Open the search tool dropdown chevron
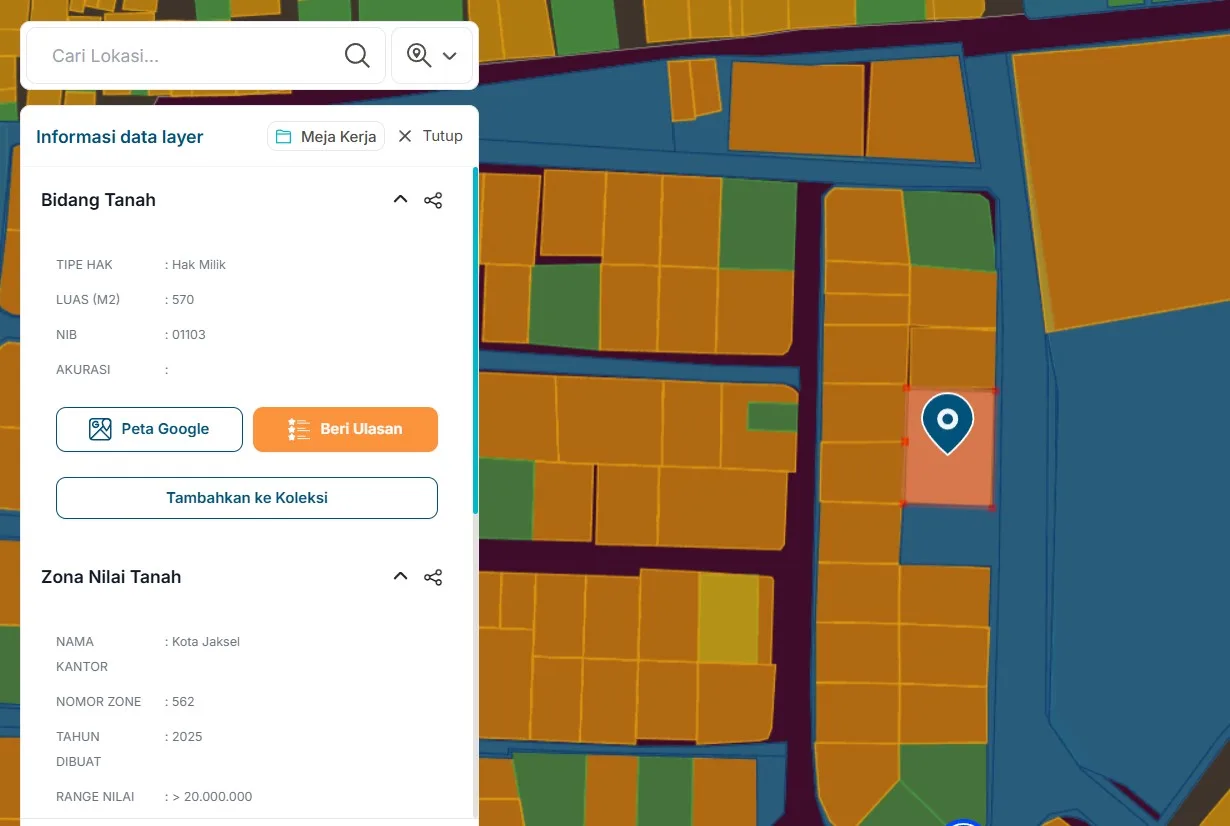 pos(449,56)
